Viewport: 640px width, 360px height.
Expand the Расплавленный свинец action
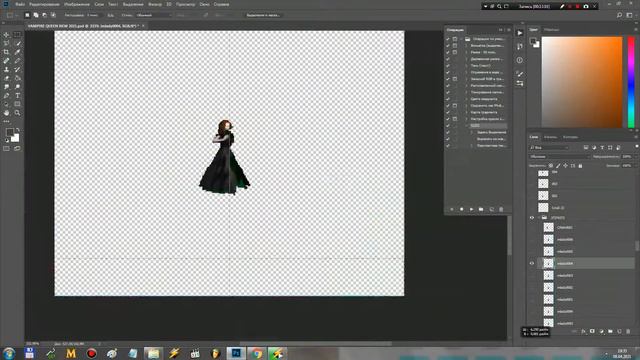point(467,86)
